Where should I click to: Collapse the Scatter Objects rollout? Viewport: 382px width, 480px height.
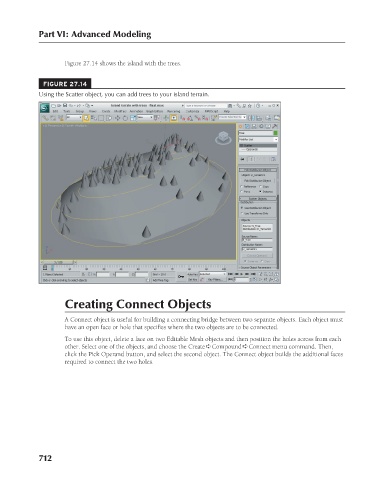point(258,199)
